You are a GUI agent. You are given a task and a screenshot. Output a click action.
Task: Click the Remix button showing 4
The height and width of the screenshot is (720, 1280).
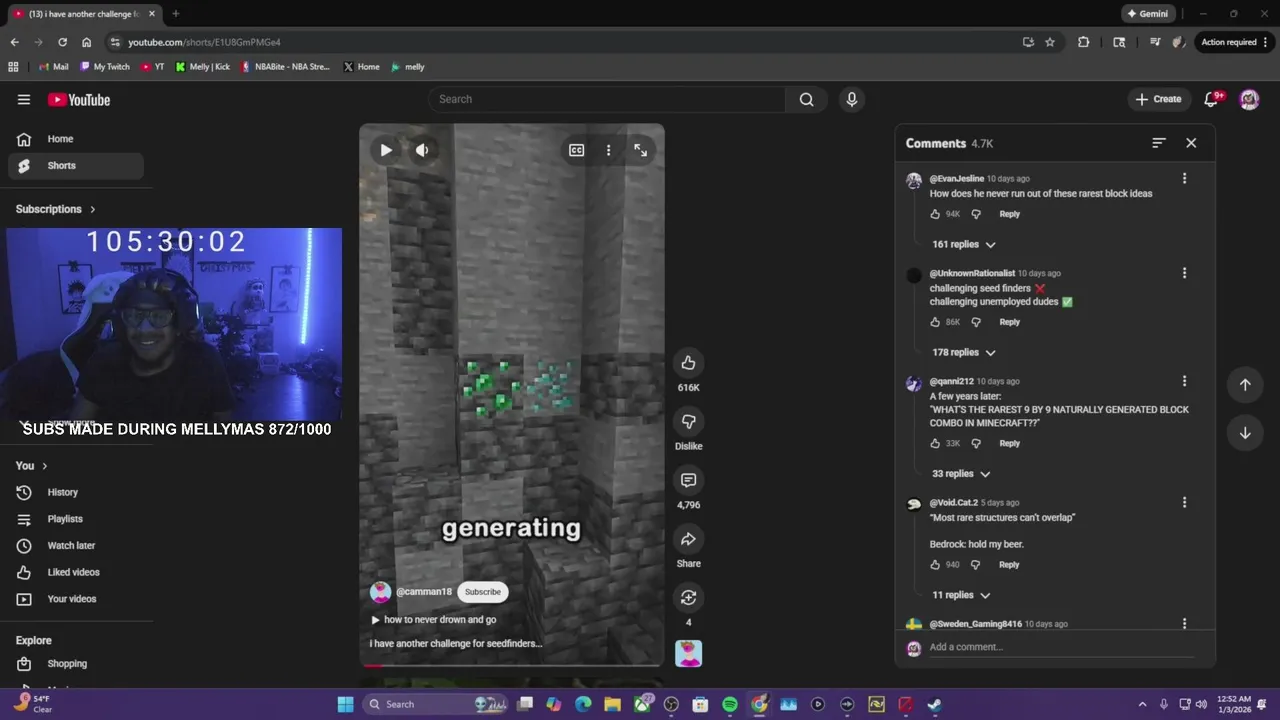[688, 598]
